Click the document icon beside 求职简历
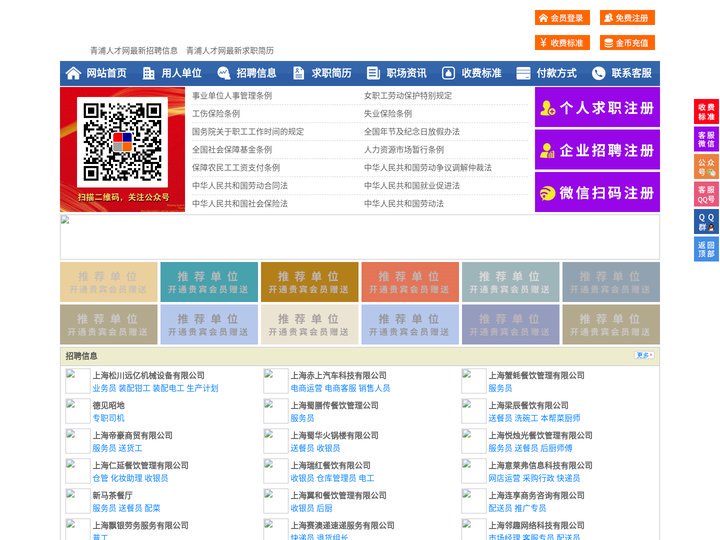The width and height of the screenshot is (720, 540). click(x=298, y=73)
